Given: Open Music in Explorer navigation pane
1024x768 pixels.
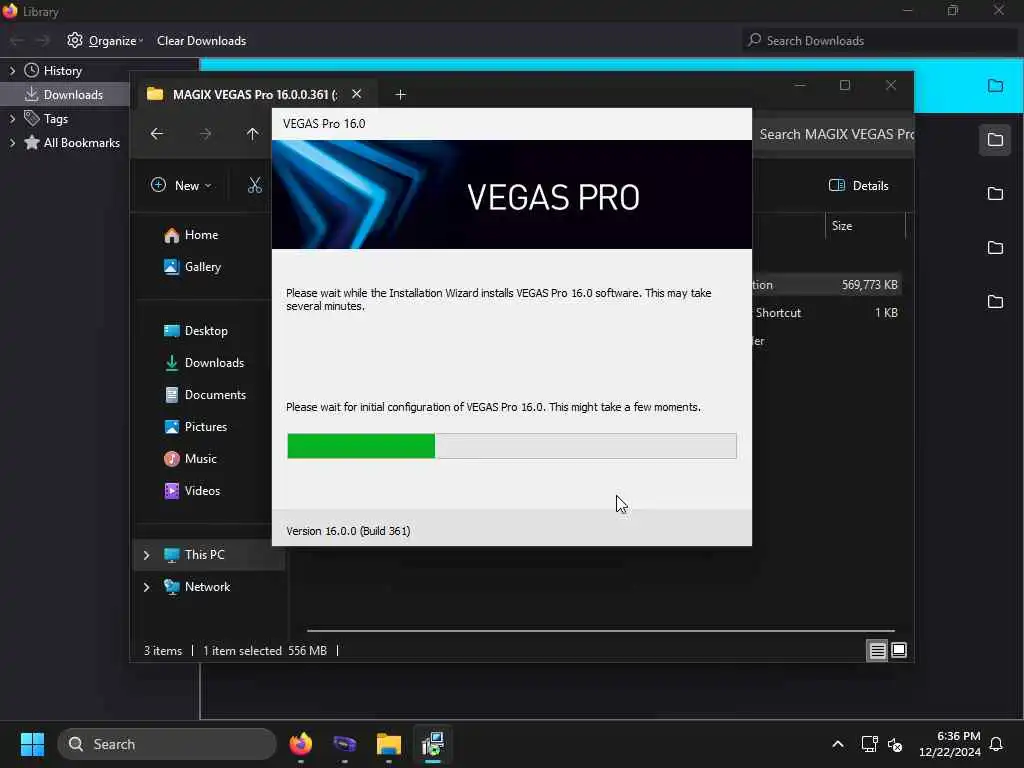Looking at the screenshot, I should [x=190, y=459].
